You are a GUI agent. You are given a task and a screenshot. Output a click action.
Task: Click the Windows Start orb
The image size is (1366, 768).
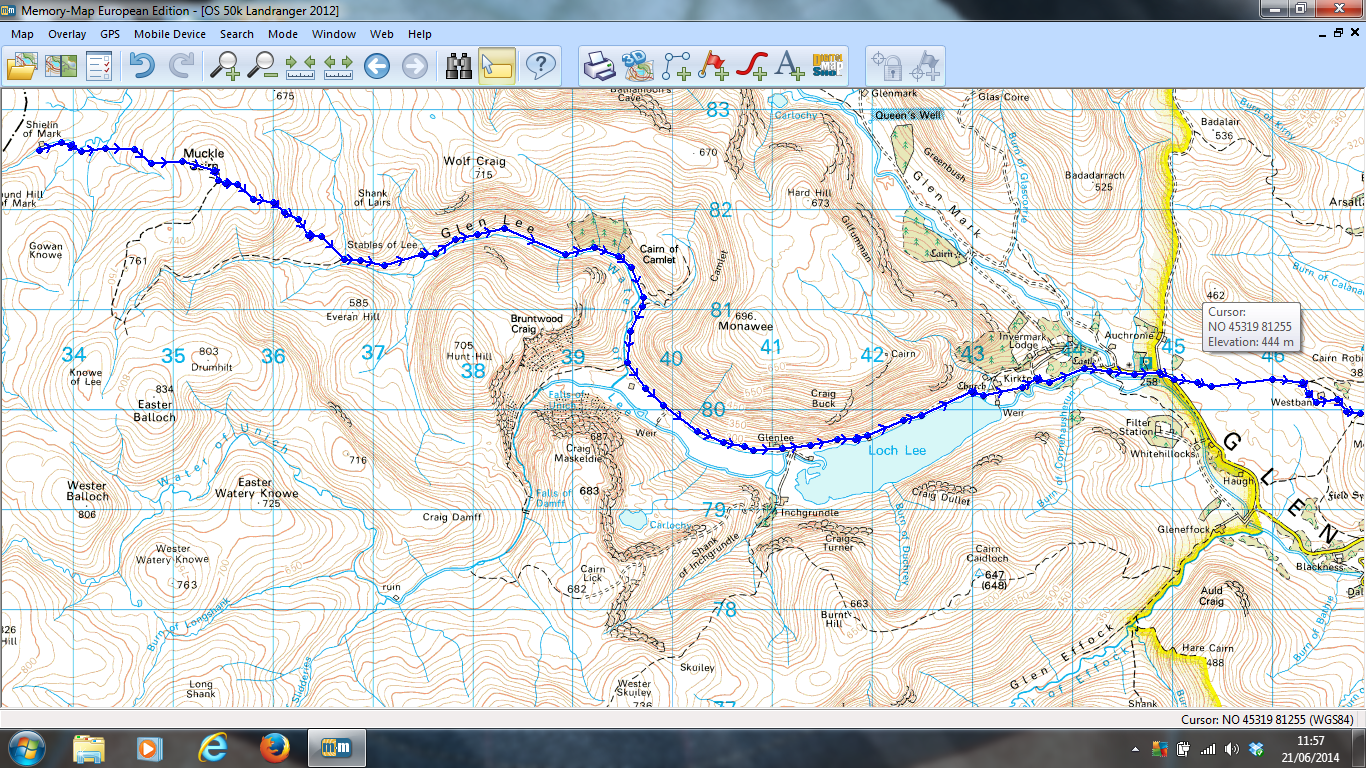(26, 748)
